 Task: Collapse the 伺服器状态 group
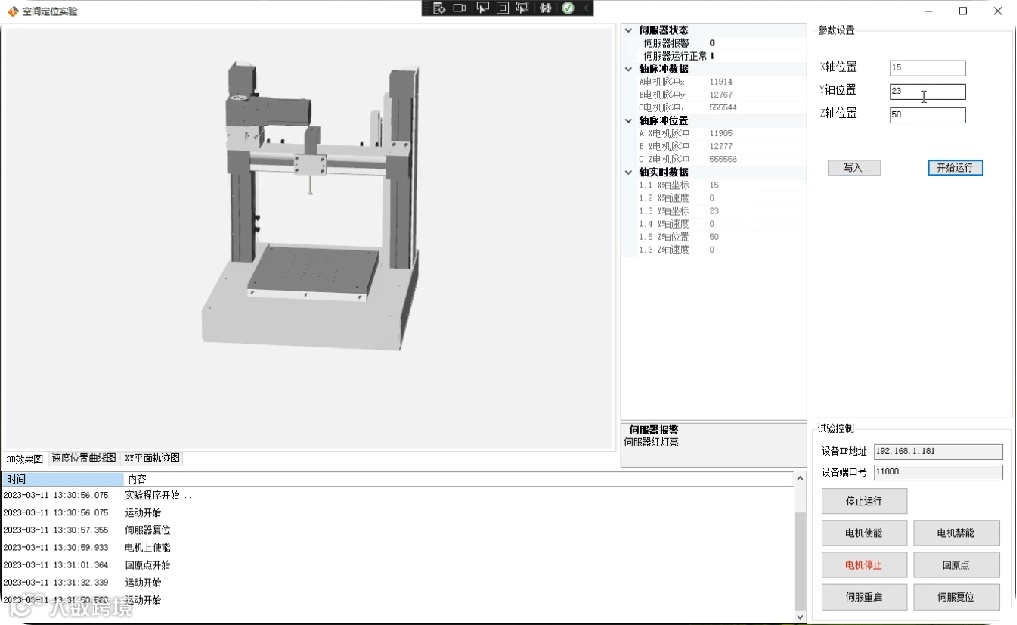click(x=628, y=30)
